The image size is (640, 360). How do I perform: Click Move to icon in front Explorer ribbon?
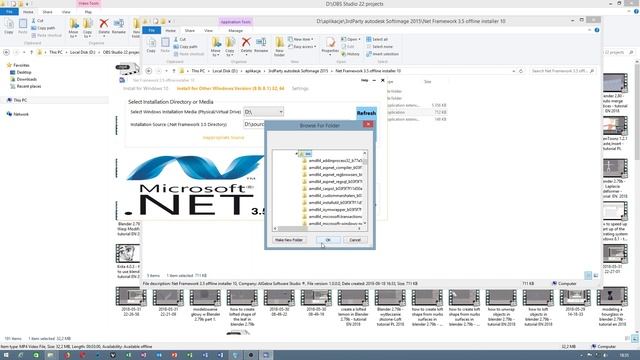(216, 46)
